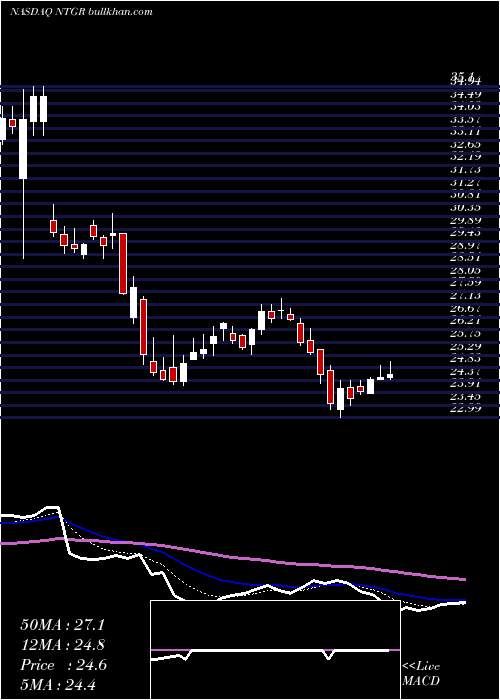
Task: Click the 23.91 price axis label
Action: [465, 384]
